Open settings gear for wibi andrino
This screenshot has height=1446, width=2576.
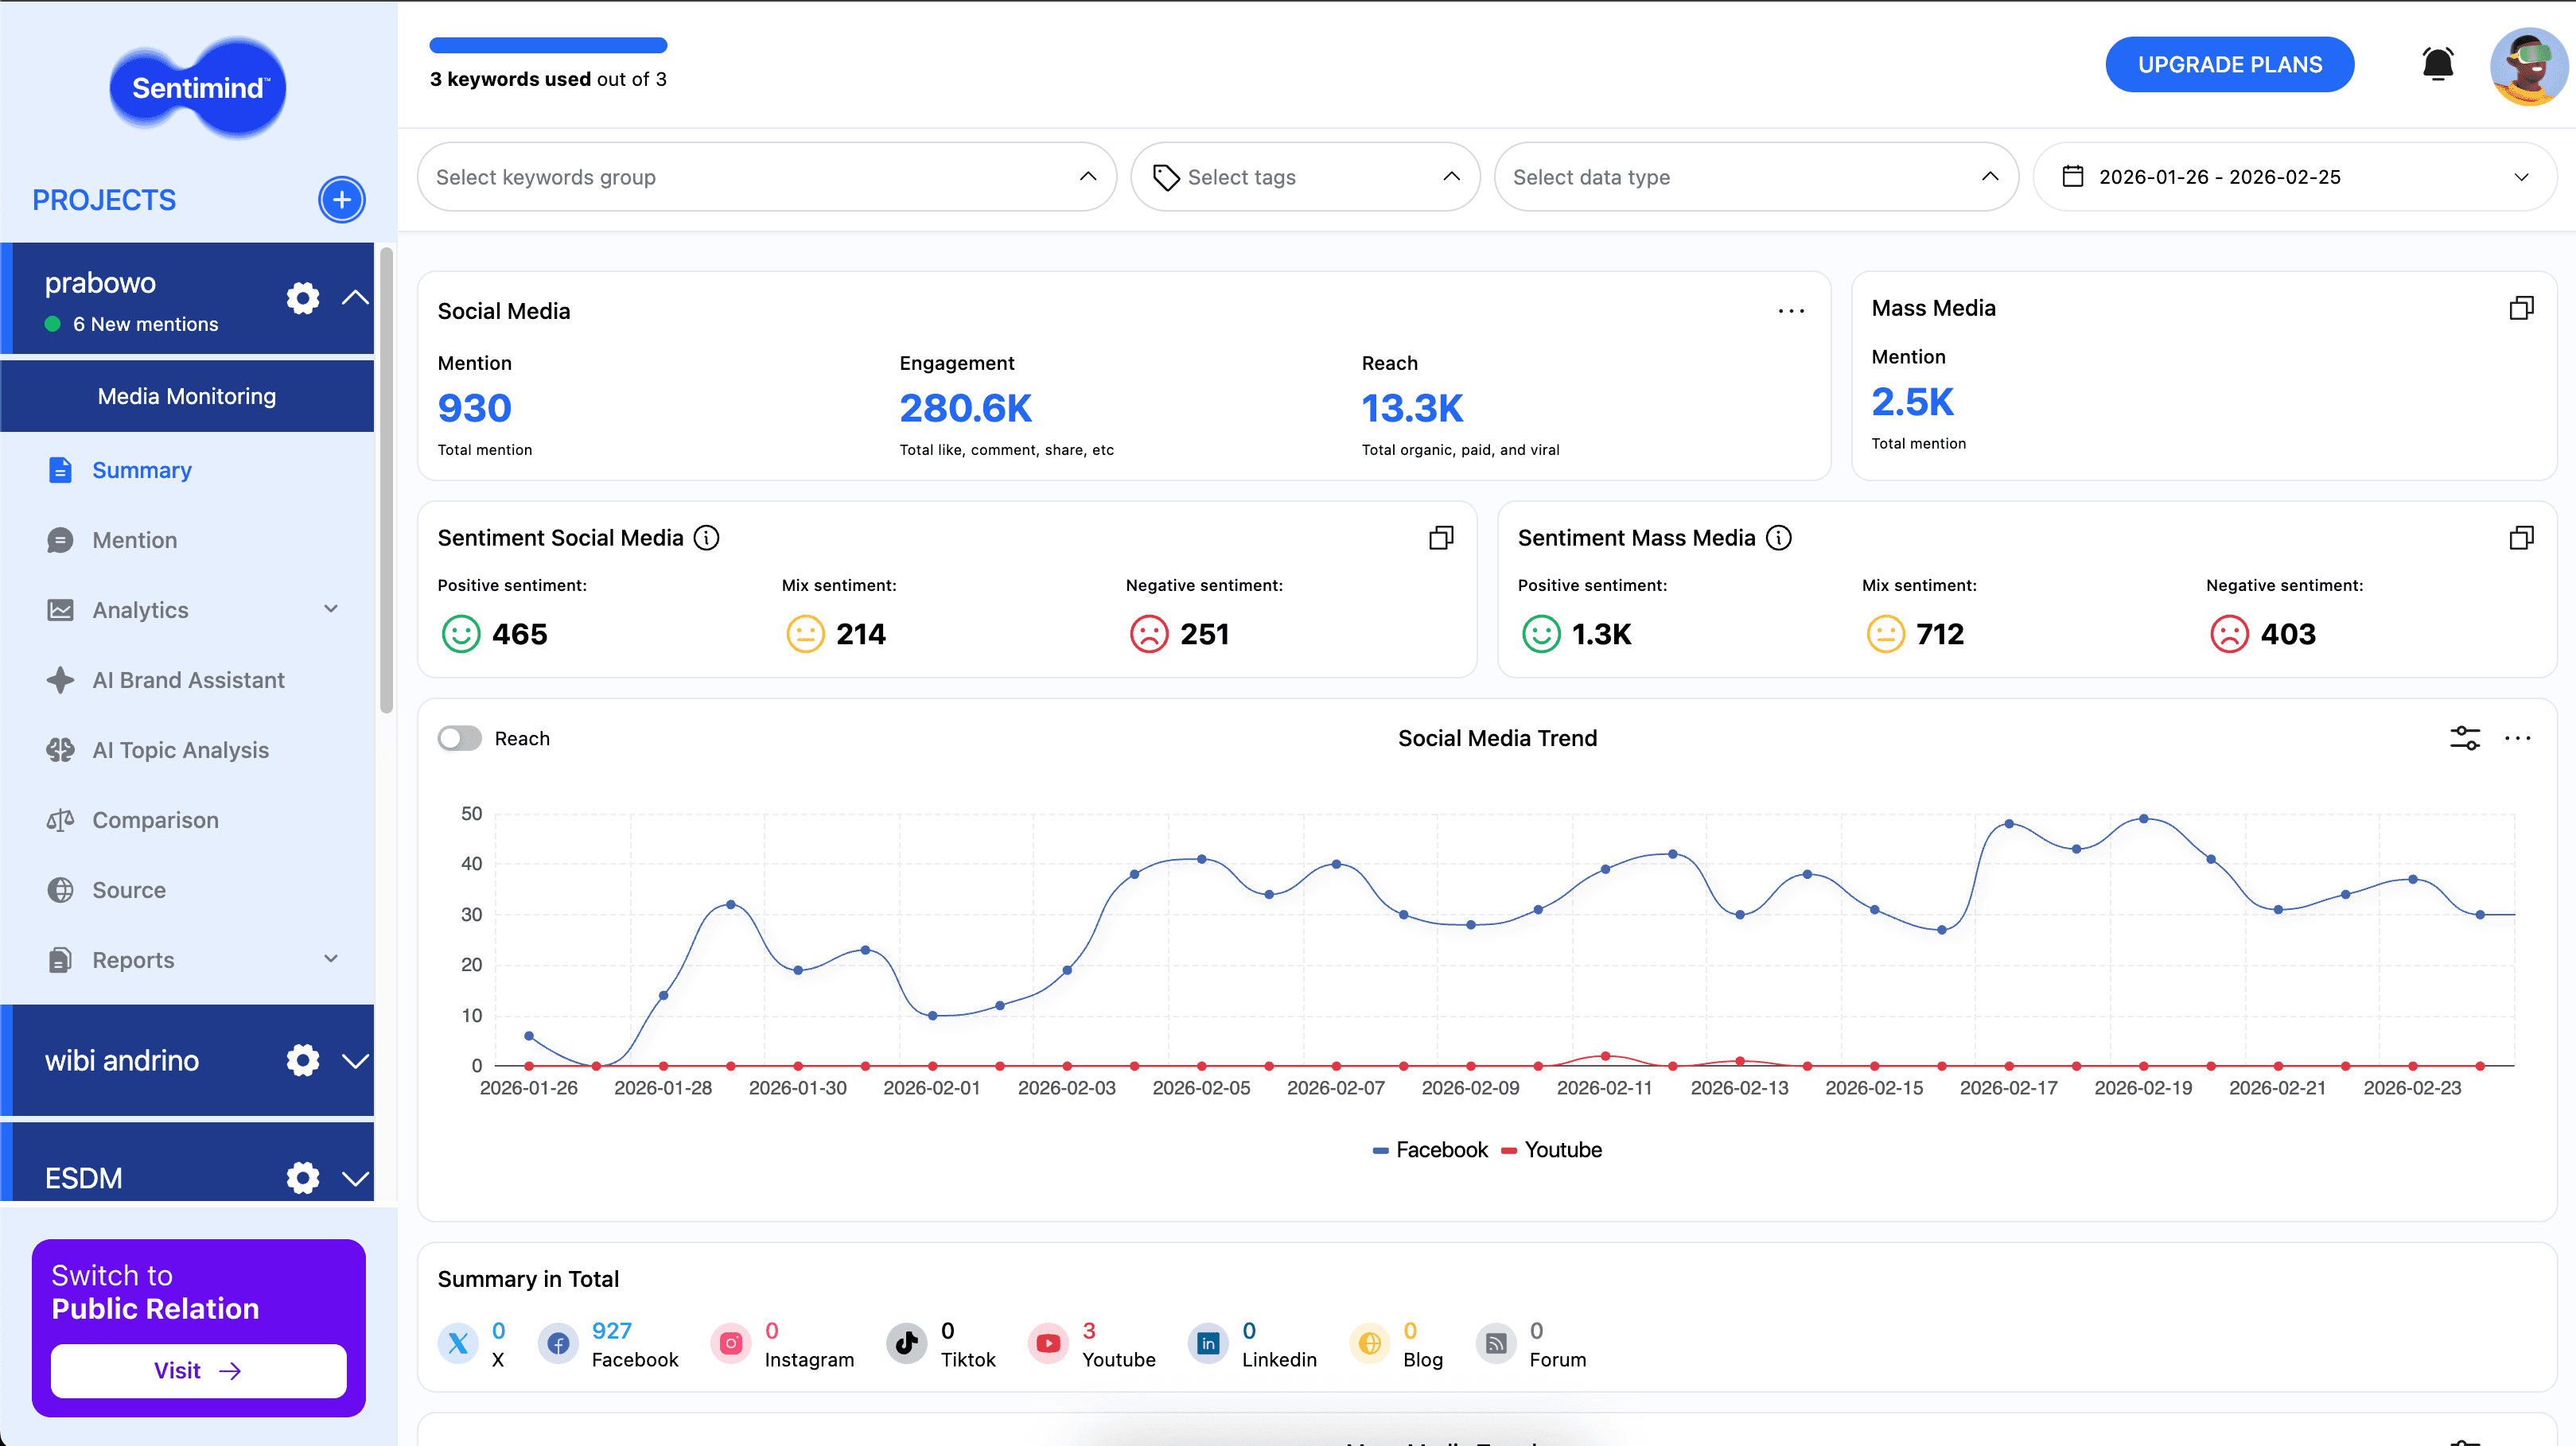click(x=302, y=1060)
